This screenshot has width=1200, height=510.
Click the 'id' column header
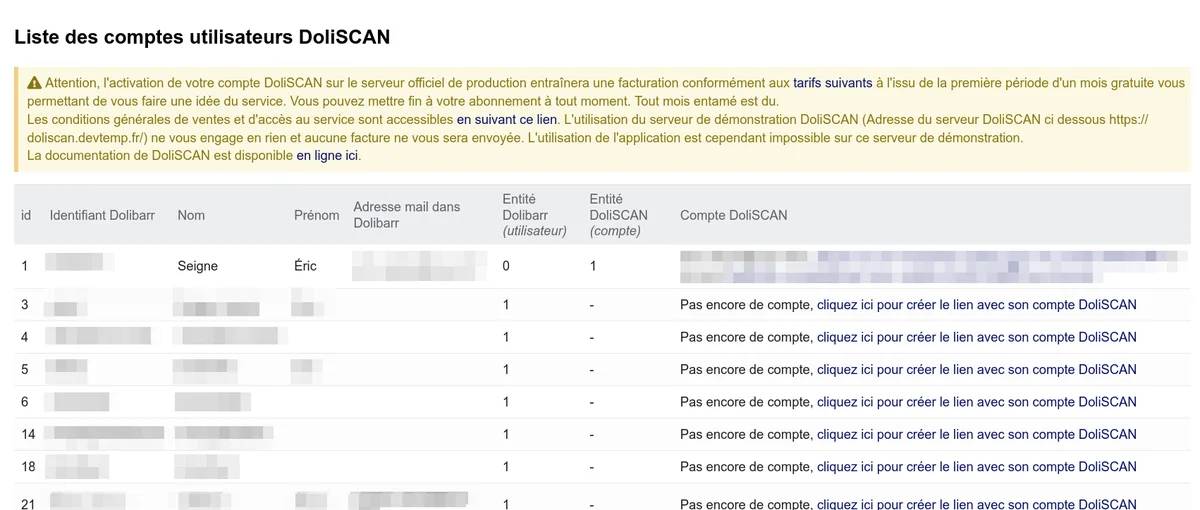pos(26,215)
